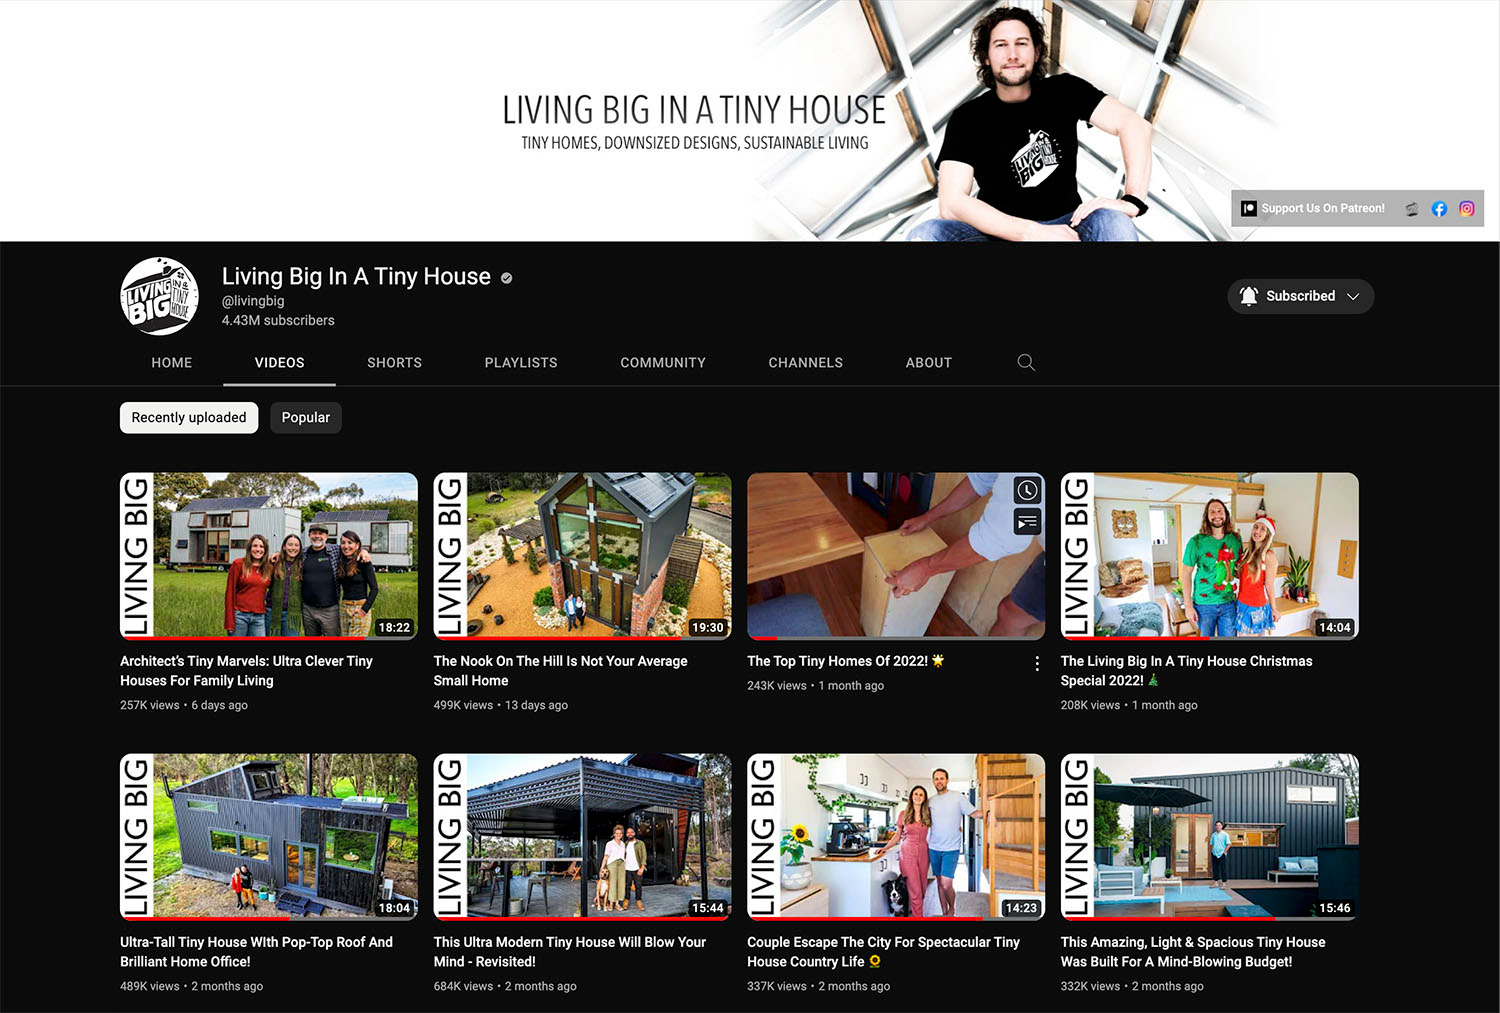Click the banner title LIVING BIG IN A TINY HOUSE
Screen dimensions: 1500x1013
point(694,110)
